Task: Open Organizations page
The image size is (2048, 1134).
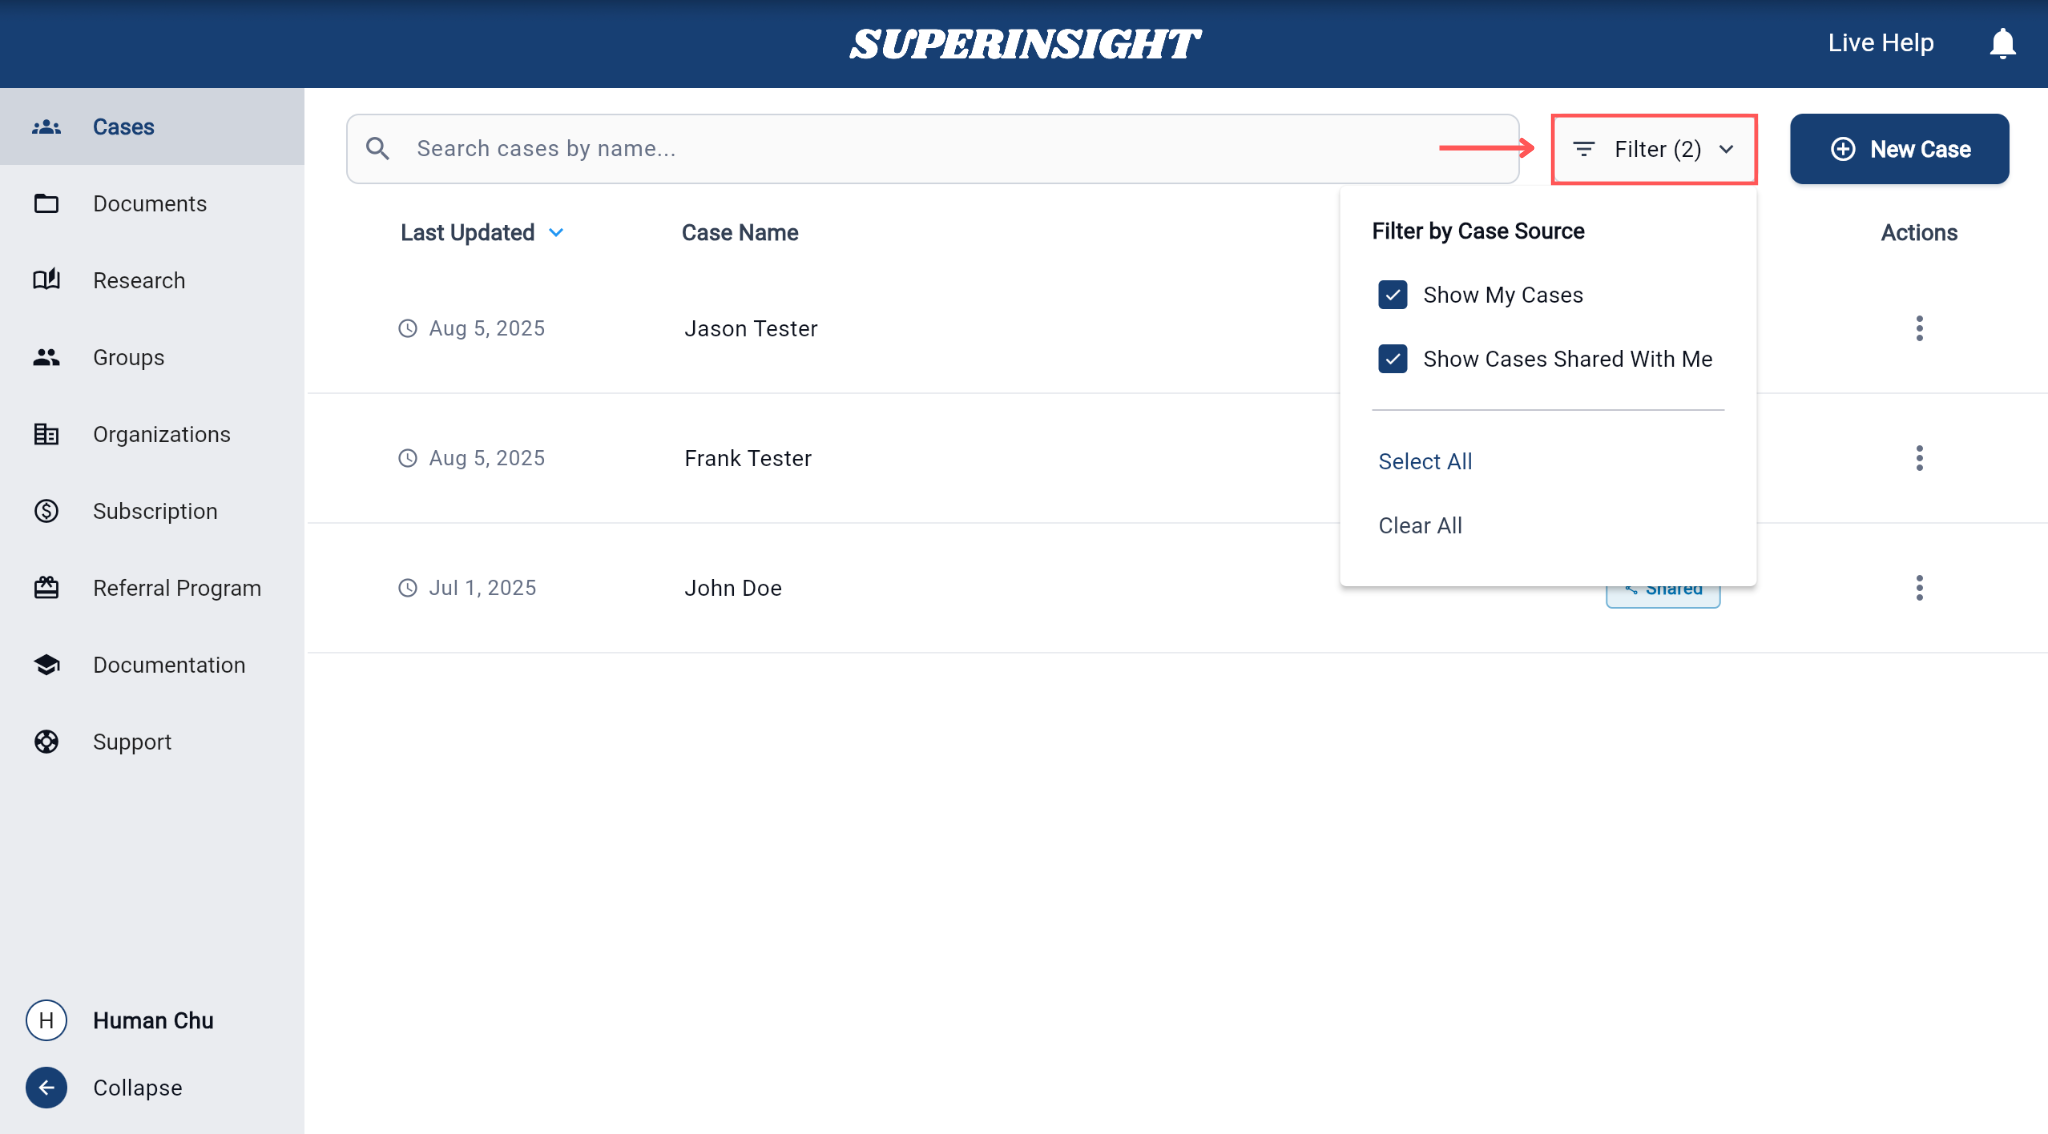Action: pyautogui.click(x=152, y=434)
